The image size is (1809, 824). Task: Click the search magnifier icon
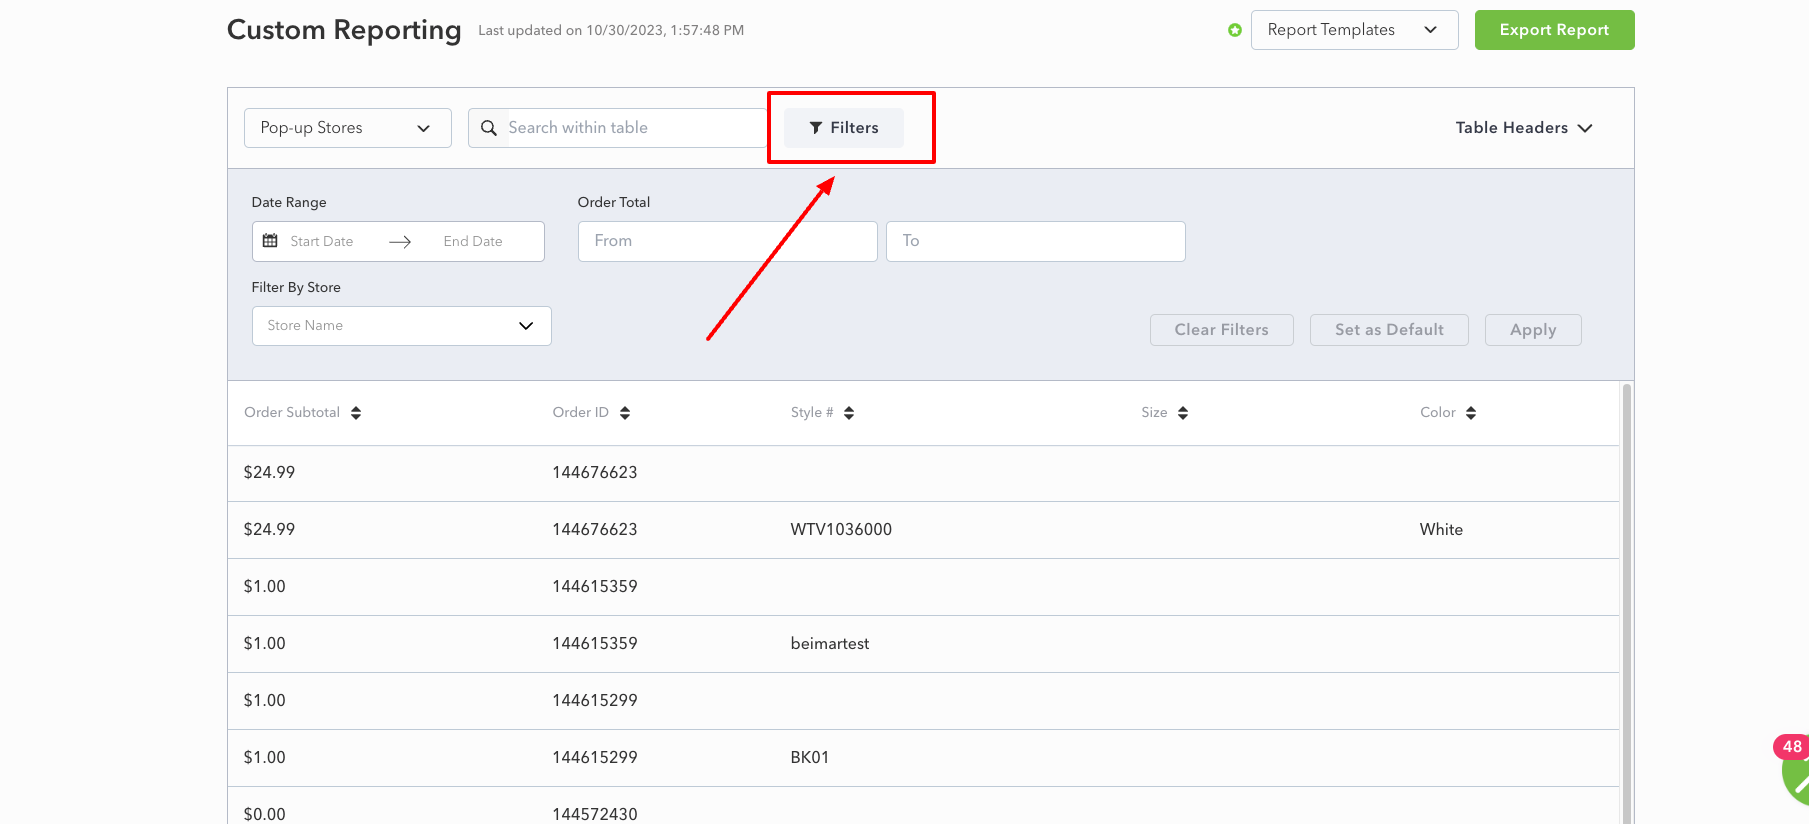489,128
